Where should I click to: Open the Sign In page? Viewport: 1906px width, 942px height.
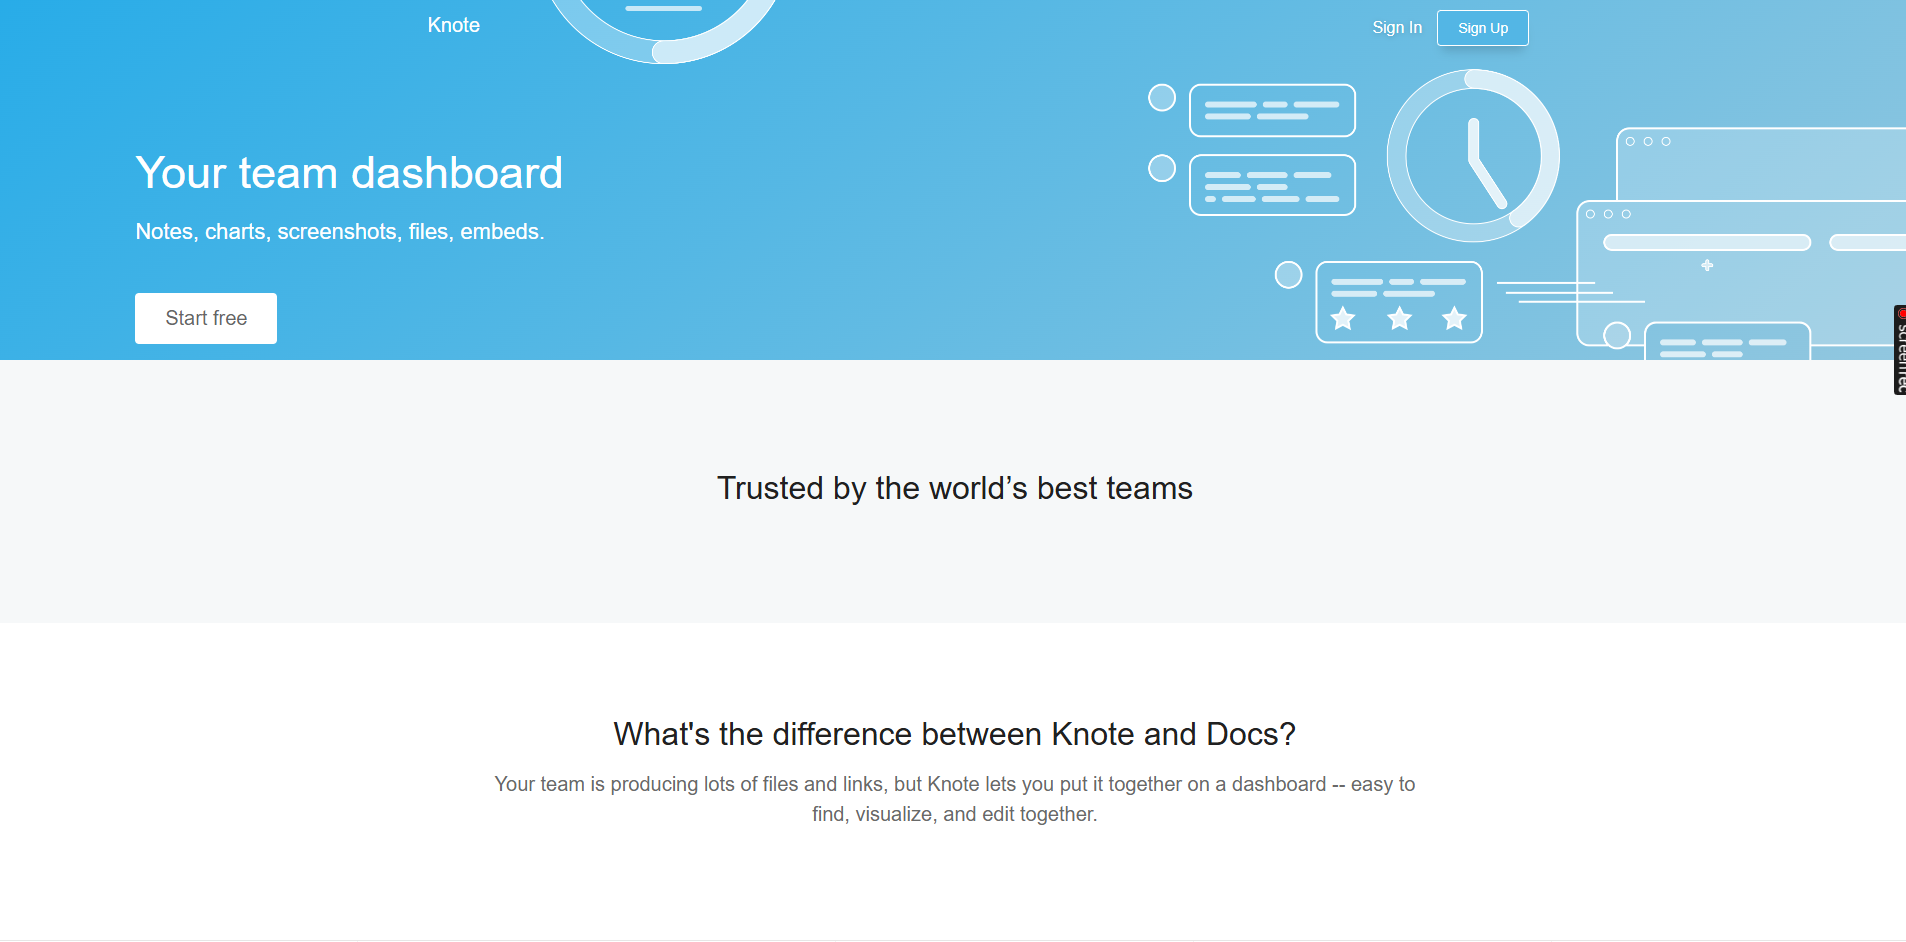click(x=1396, y=28)
